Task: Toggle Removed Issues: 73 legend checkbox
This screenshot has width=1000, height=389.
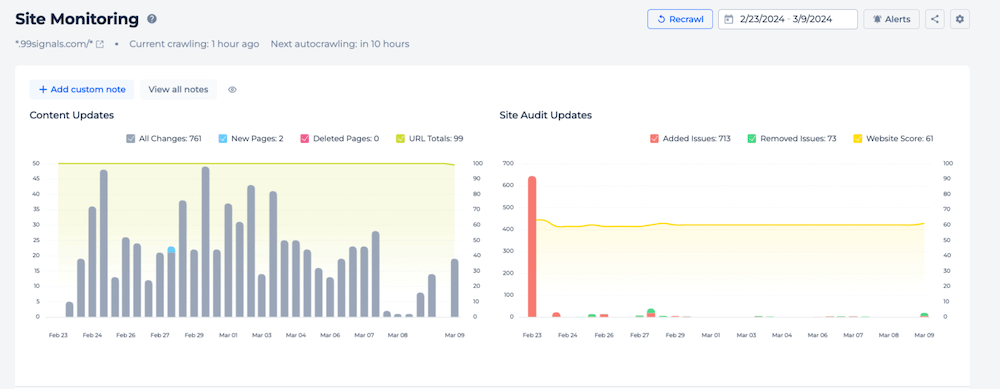Action: (752, 138)
